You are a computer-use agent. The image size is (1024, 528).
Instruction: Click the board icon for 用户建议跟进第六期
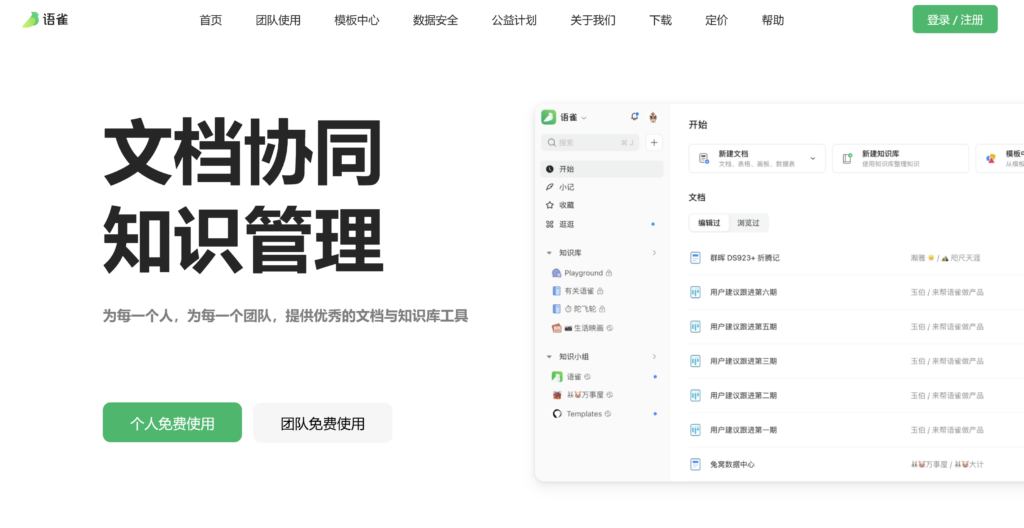pos(696,292)
